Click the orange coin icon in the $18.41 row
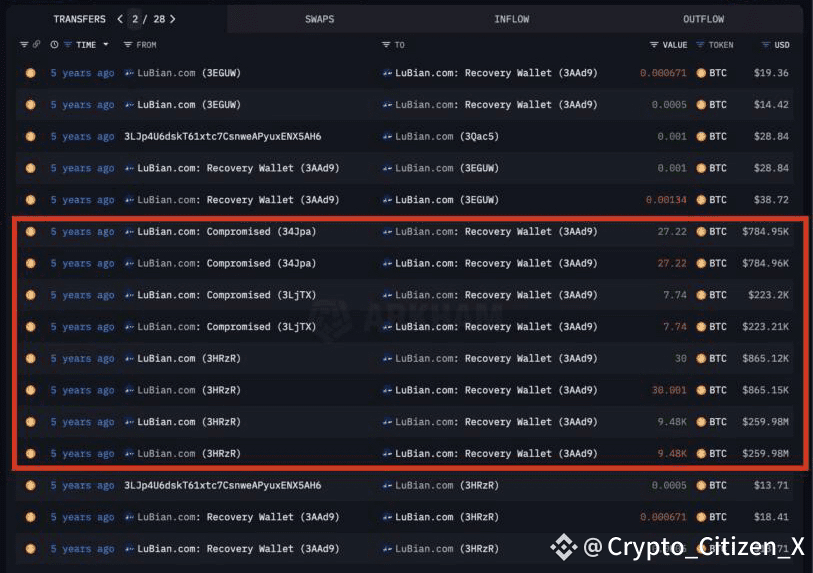Image resolution: width=813 pixels, height=573 pixels. point(31,517)
